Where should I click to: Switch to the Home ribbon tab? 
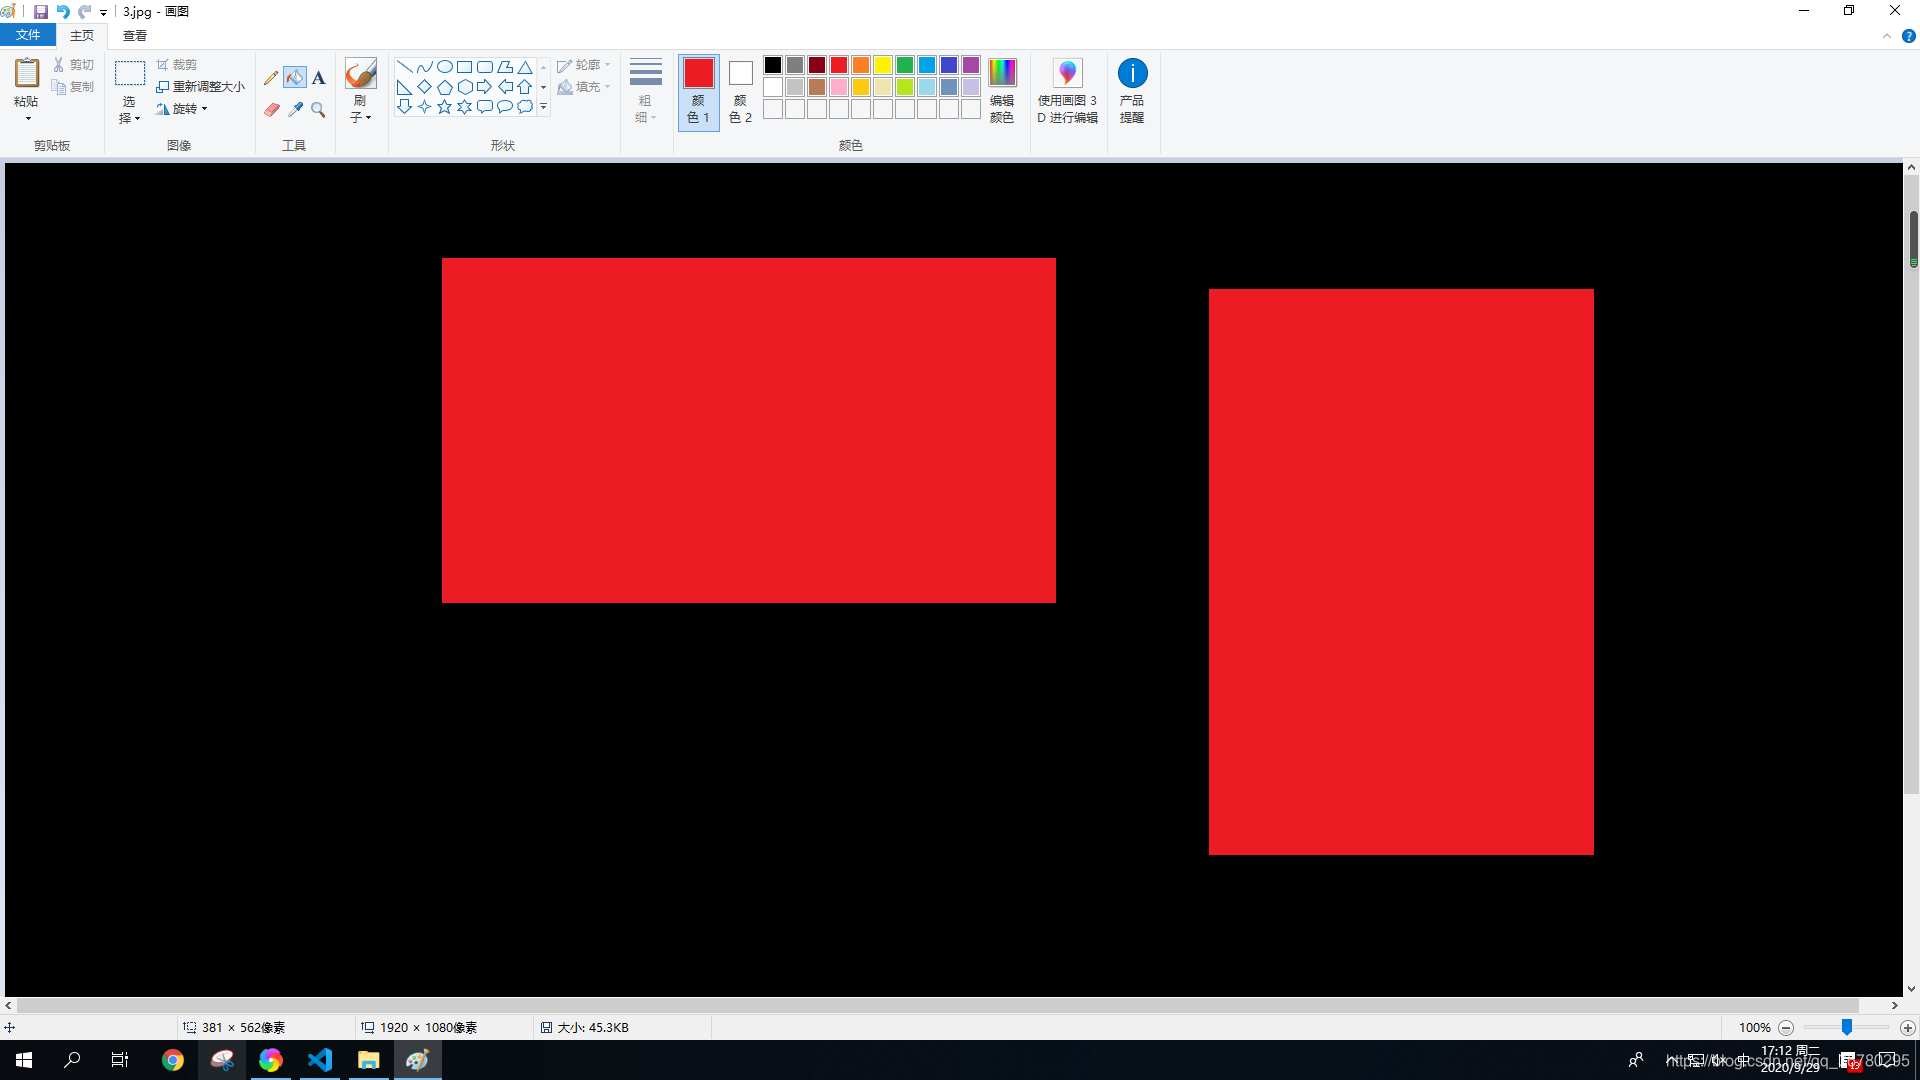[x=82, y=35]
